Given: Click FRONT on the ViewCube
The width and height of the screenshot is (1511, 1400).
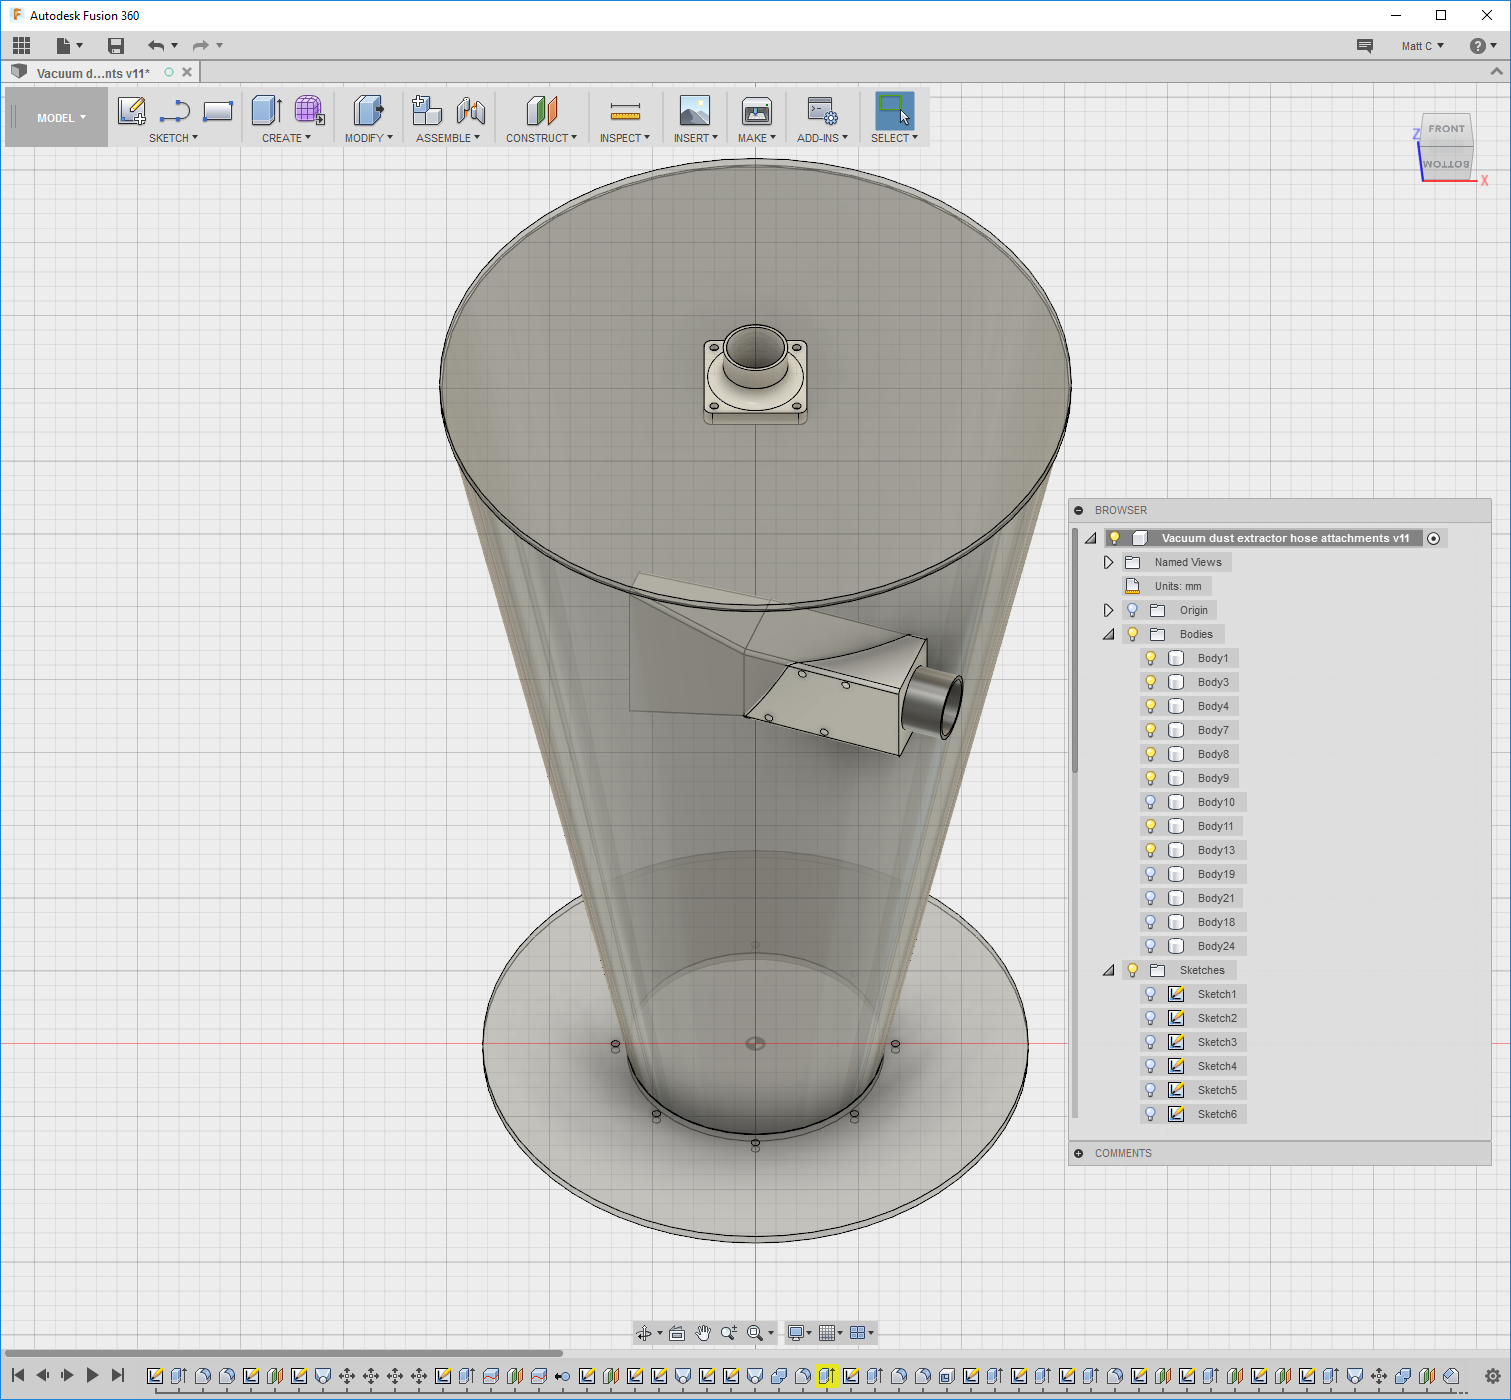Looking at the screenshot, I should coord(1446,128).
